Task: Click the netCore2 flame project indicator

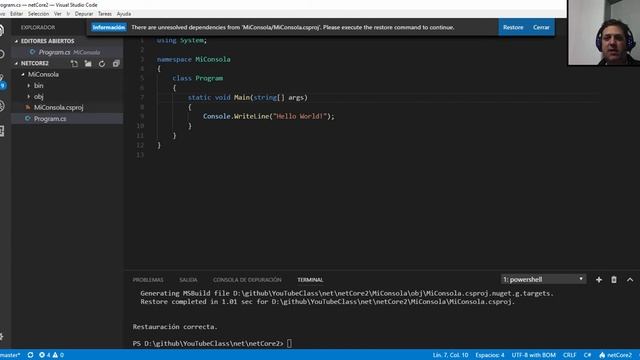Action: pos(615,355)
